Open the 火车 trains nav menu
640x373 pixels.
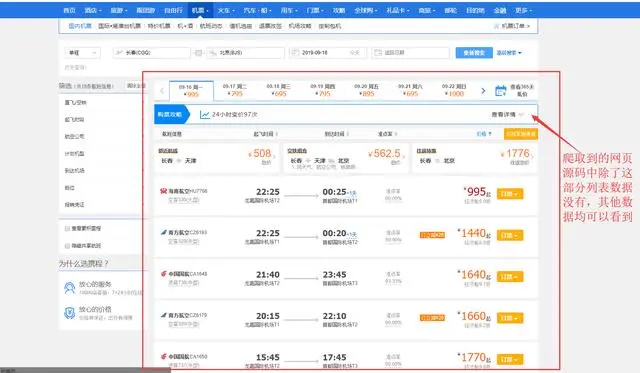tap(226, 10)
